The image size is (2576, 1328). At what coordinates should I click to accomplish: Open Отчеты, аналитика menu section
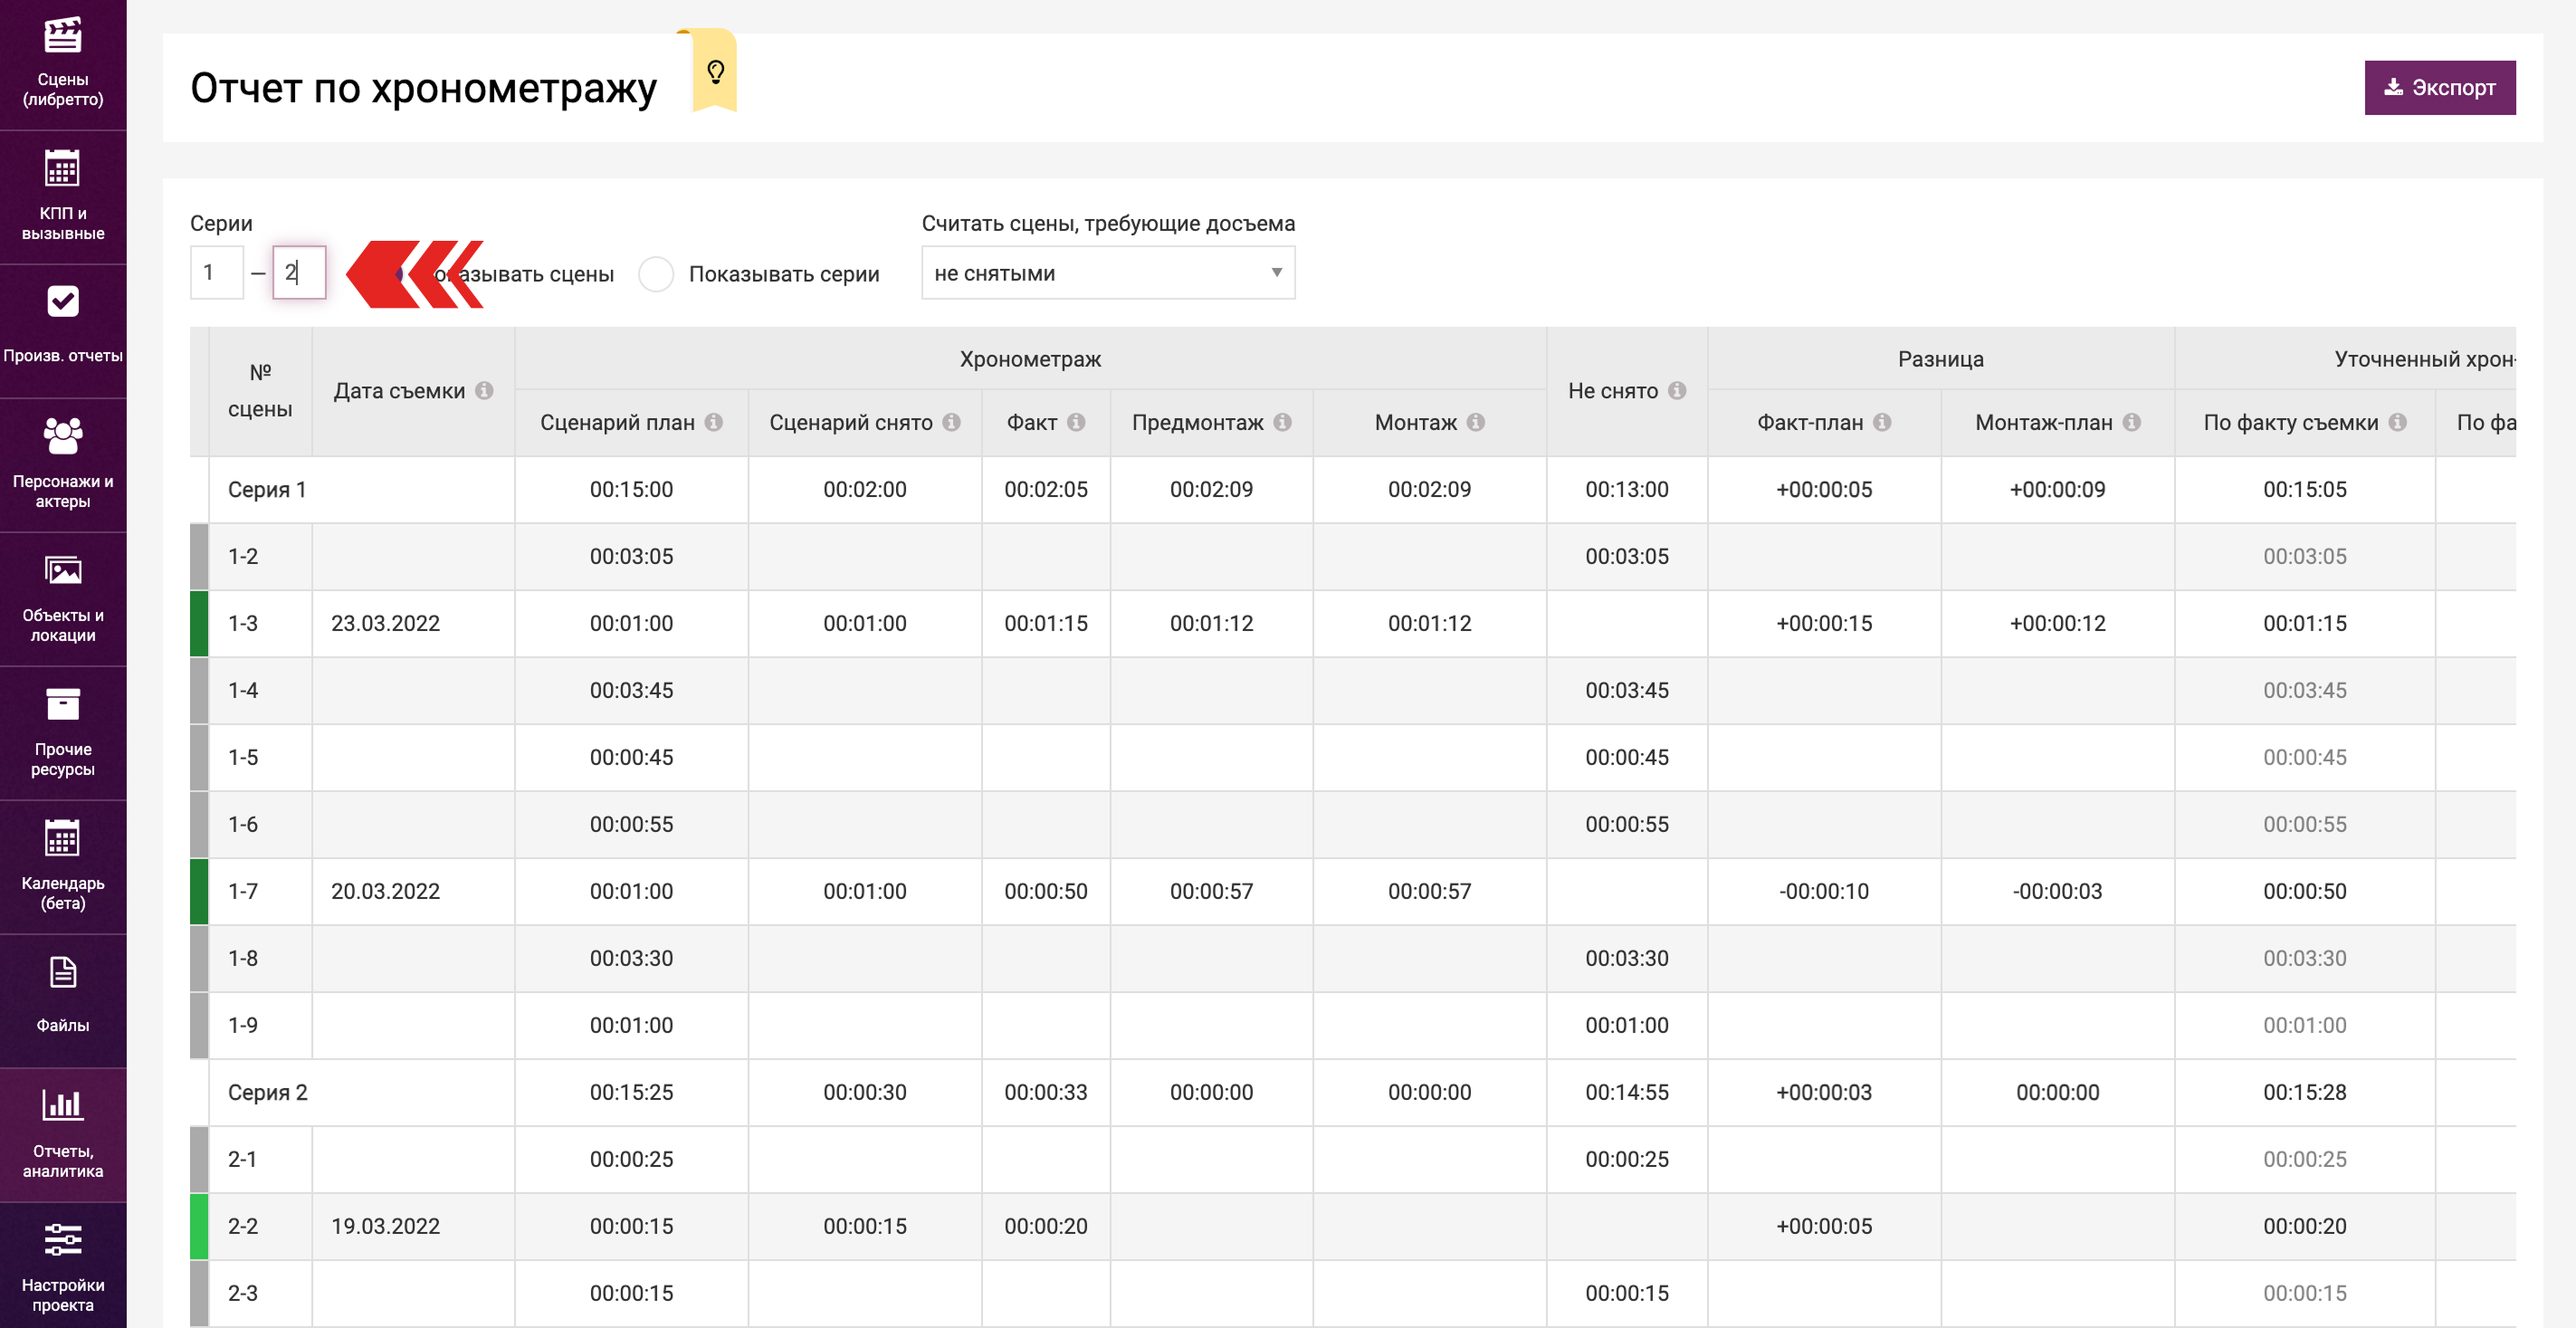62,1134
